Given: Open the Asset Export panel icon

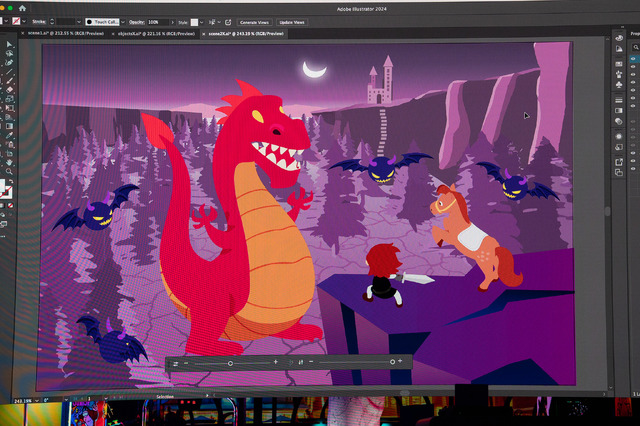Looking at the screenshot, I should pyautogui.click(x=619, y=162).
